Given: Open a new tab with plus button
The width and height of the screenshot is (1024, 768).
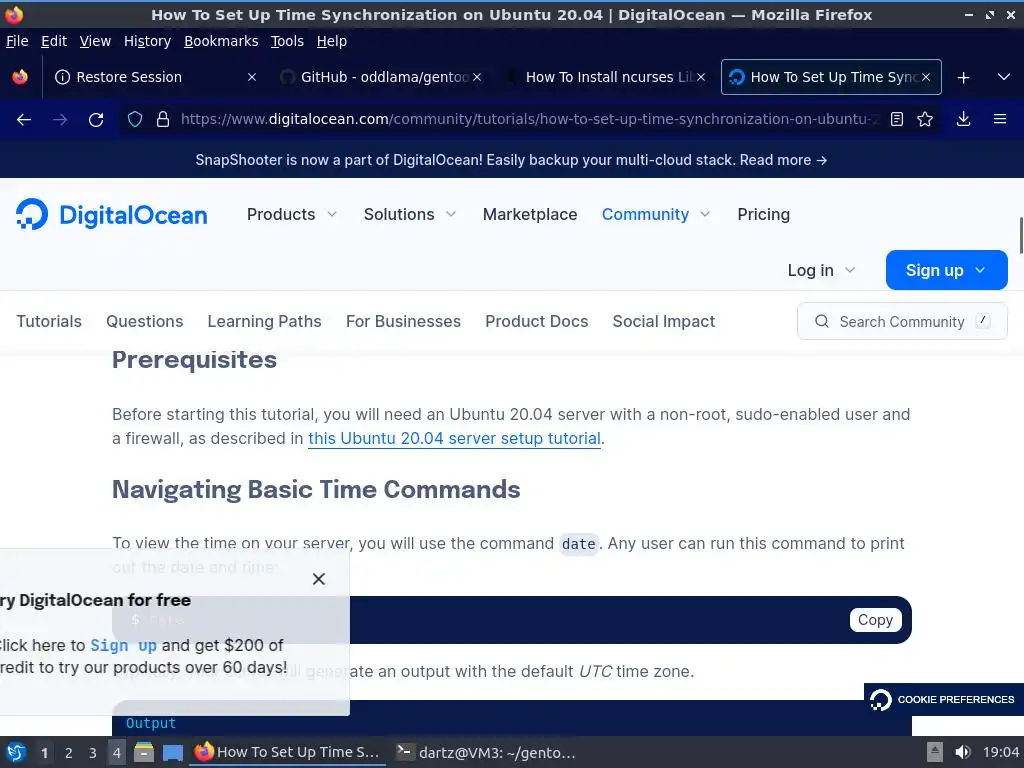Looking at the screenshot, I should click(963, 78).
